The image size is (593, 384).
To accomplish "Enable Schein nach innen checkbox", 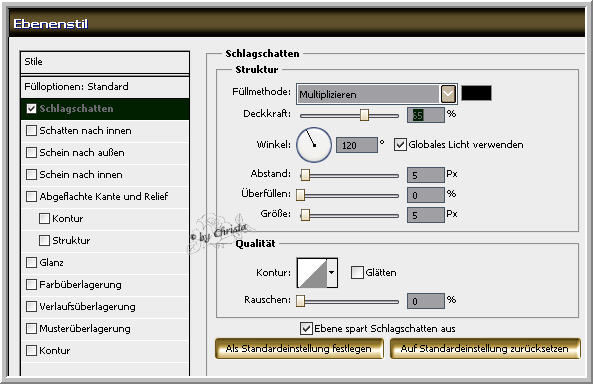I will tap(31, 175).
